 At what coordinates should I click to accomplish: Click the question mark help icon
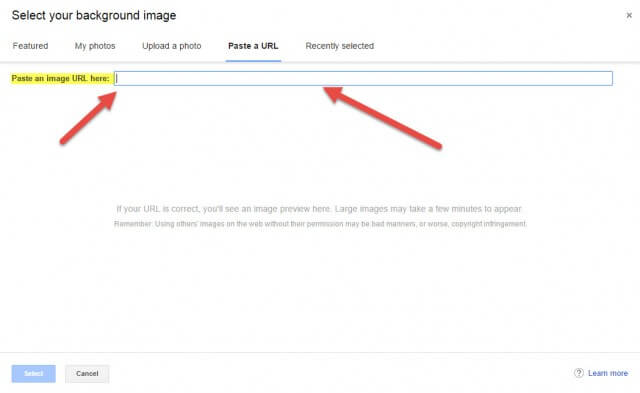[x=579, y=373]
